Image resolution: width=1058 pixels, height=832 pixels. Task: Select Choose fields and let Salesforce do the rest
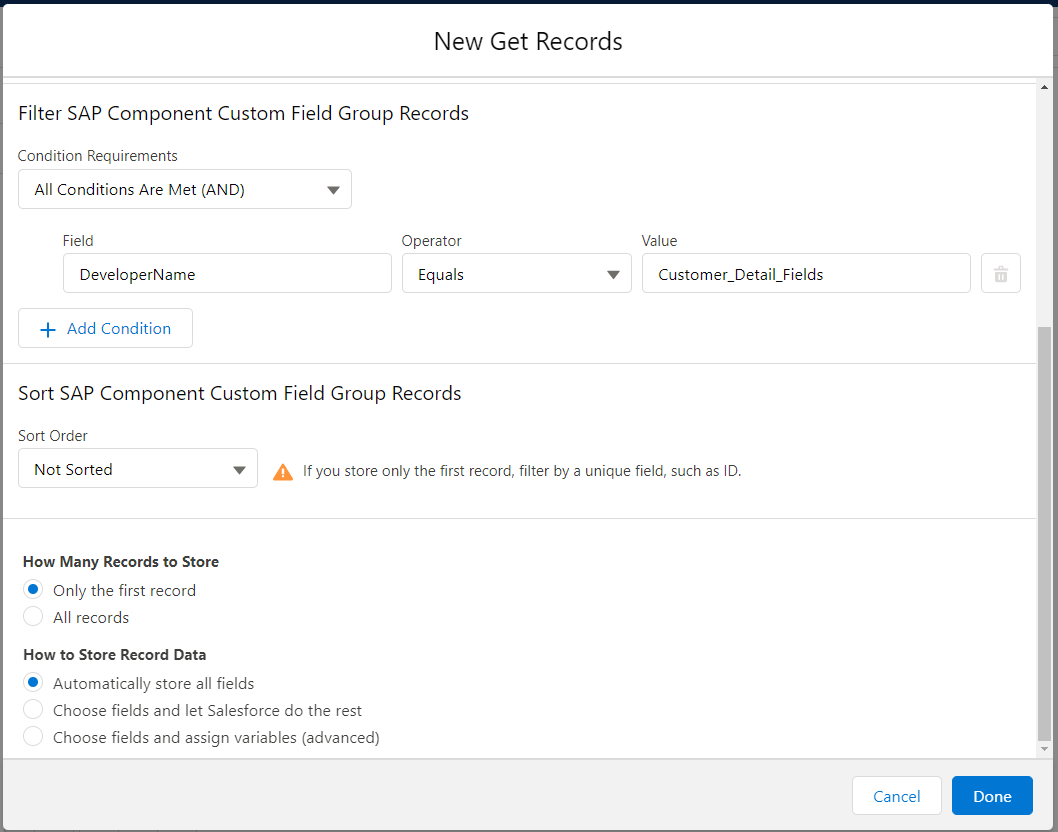point(33,710)
